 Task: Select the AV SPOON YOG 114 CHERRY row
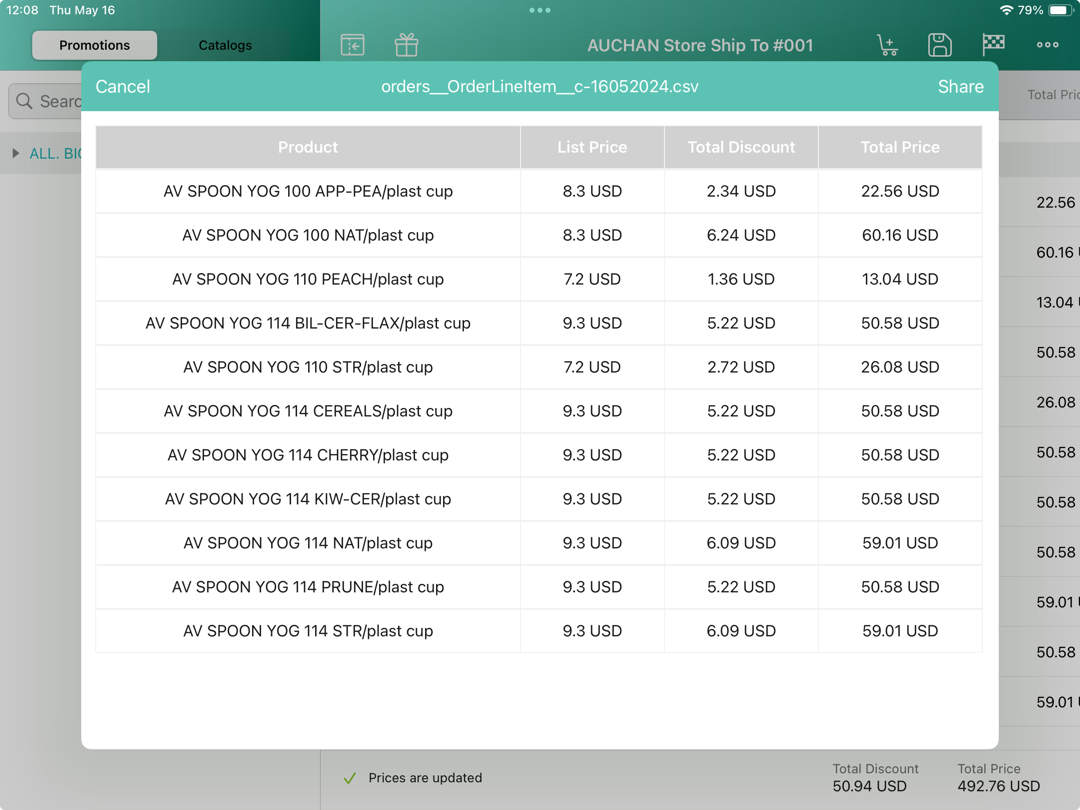tap(308, 455)
